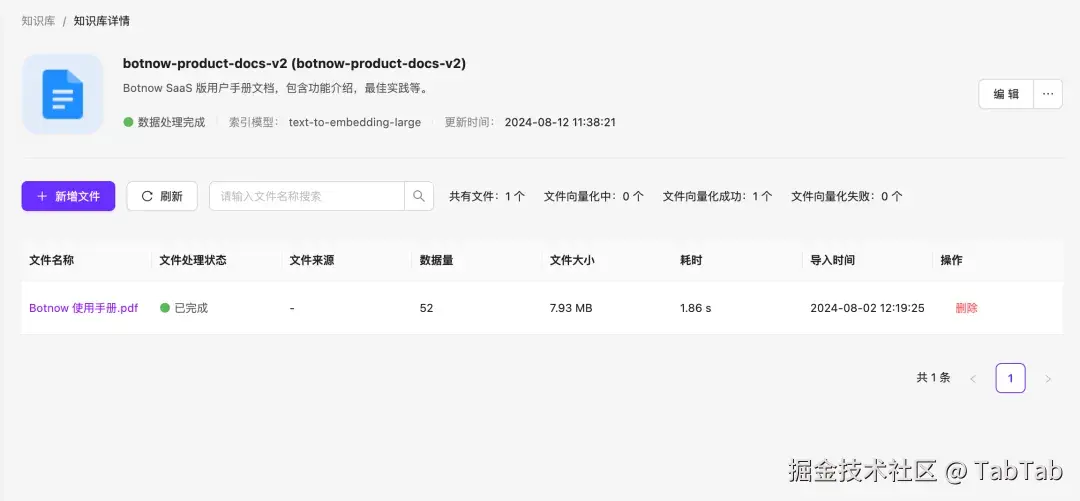
Task: Click the 共 1 条 total label
Action: point(933,378)
